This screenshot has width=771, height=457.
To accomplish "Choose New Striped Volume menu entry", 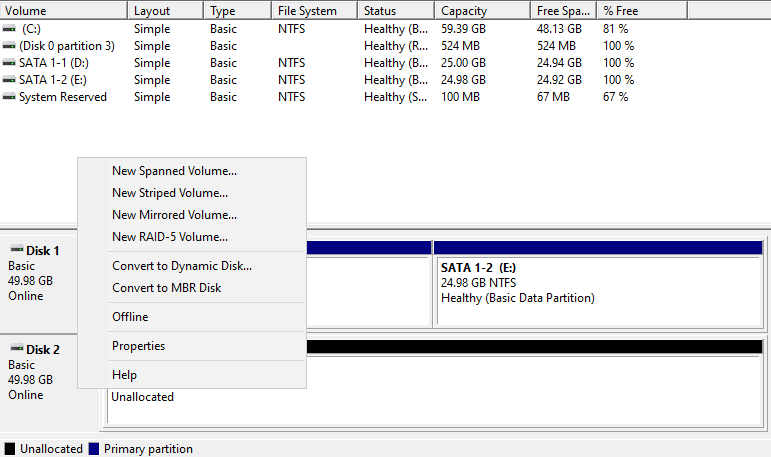I will pyautogui.click(x=192, y=193).
